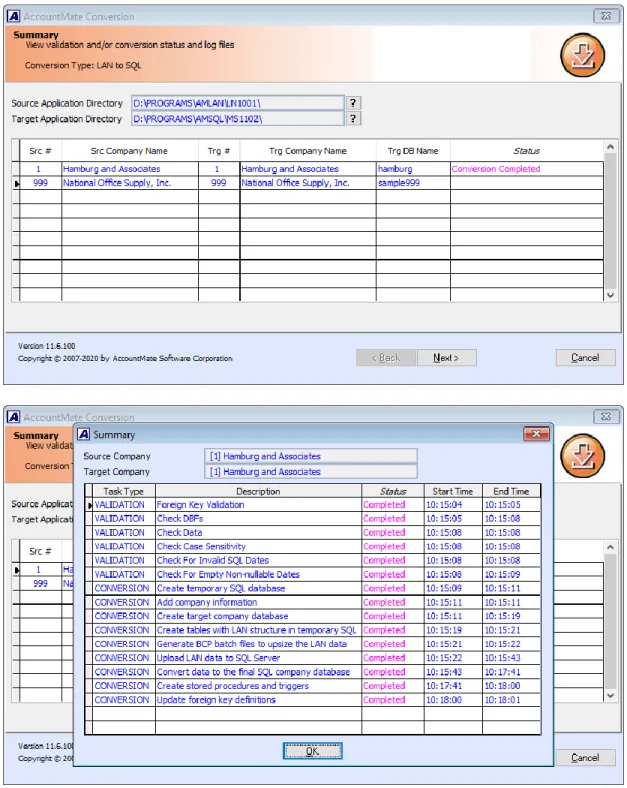Viewport: 627px width, 788px height.
Task: Click the Trg Company Name column header
Action: pos(308,151)
